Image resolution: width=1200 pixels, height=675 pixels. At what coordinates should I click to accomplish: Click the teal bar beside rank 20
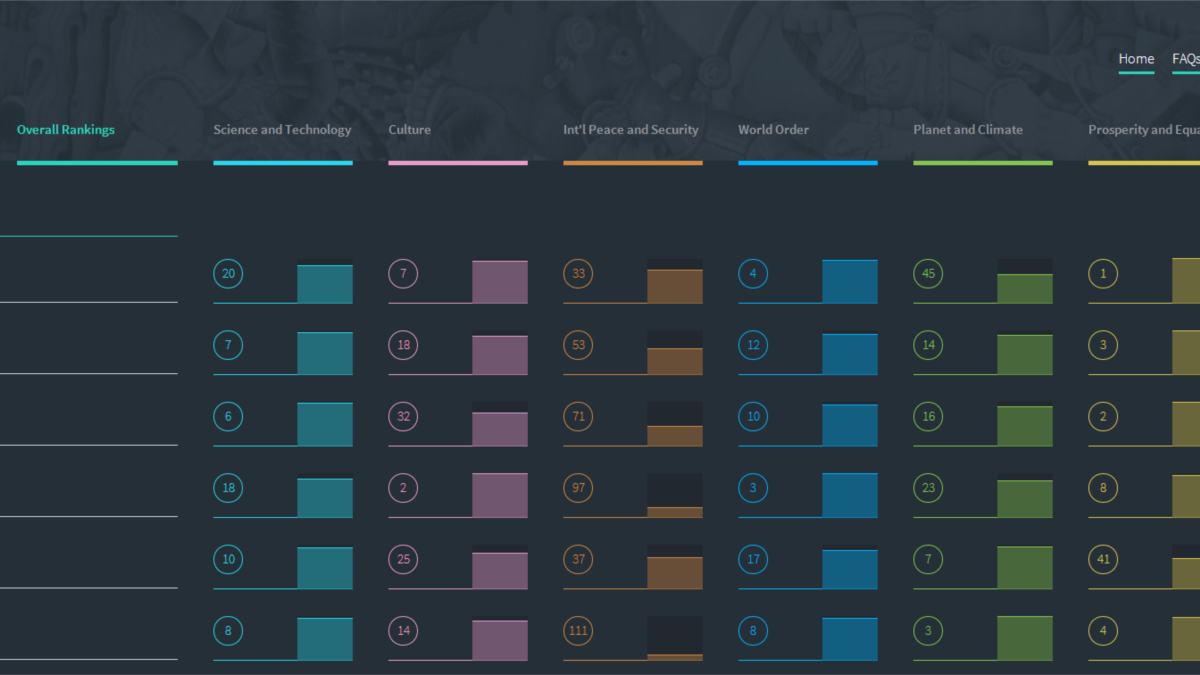pyautogui.click(x=325, y=284)
